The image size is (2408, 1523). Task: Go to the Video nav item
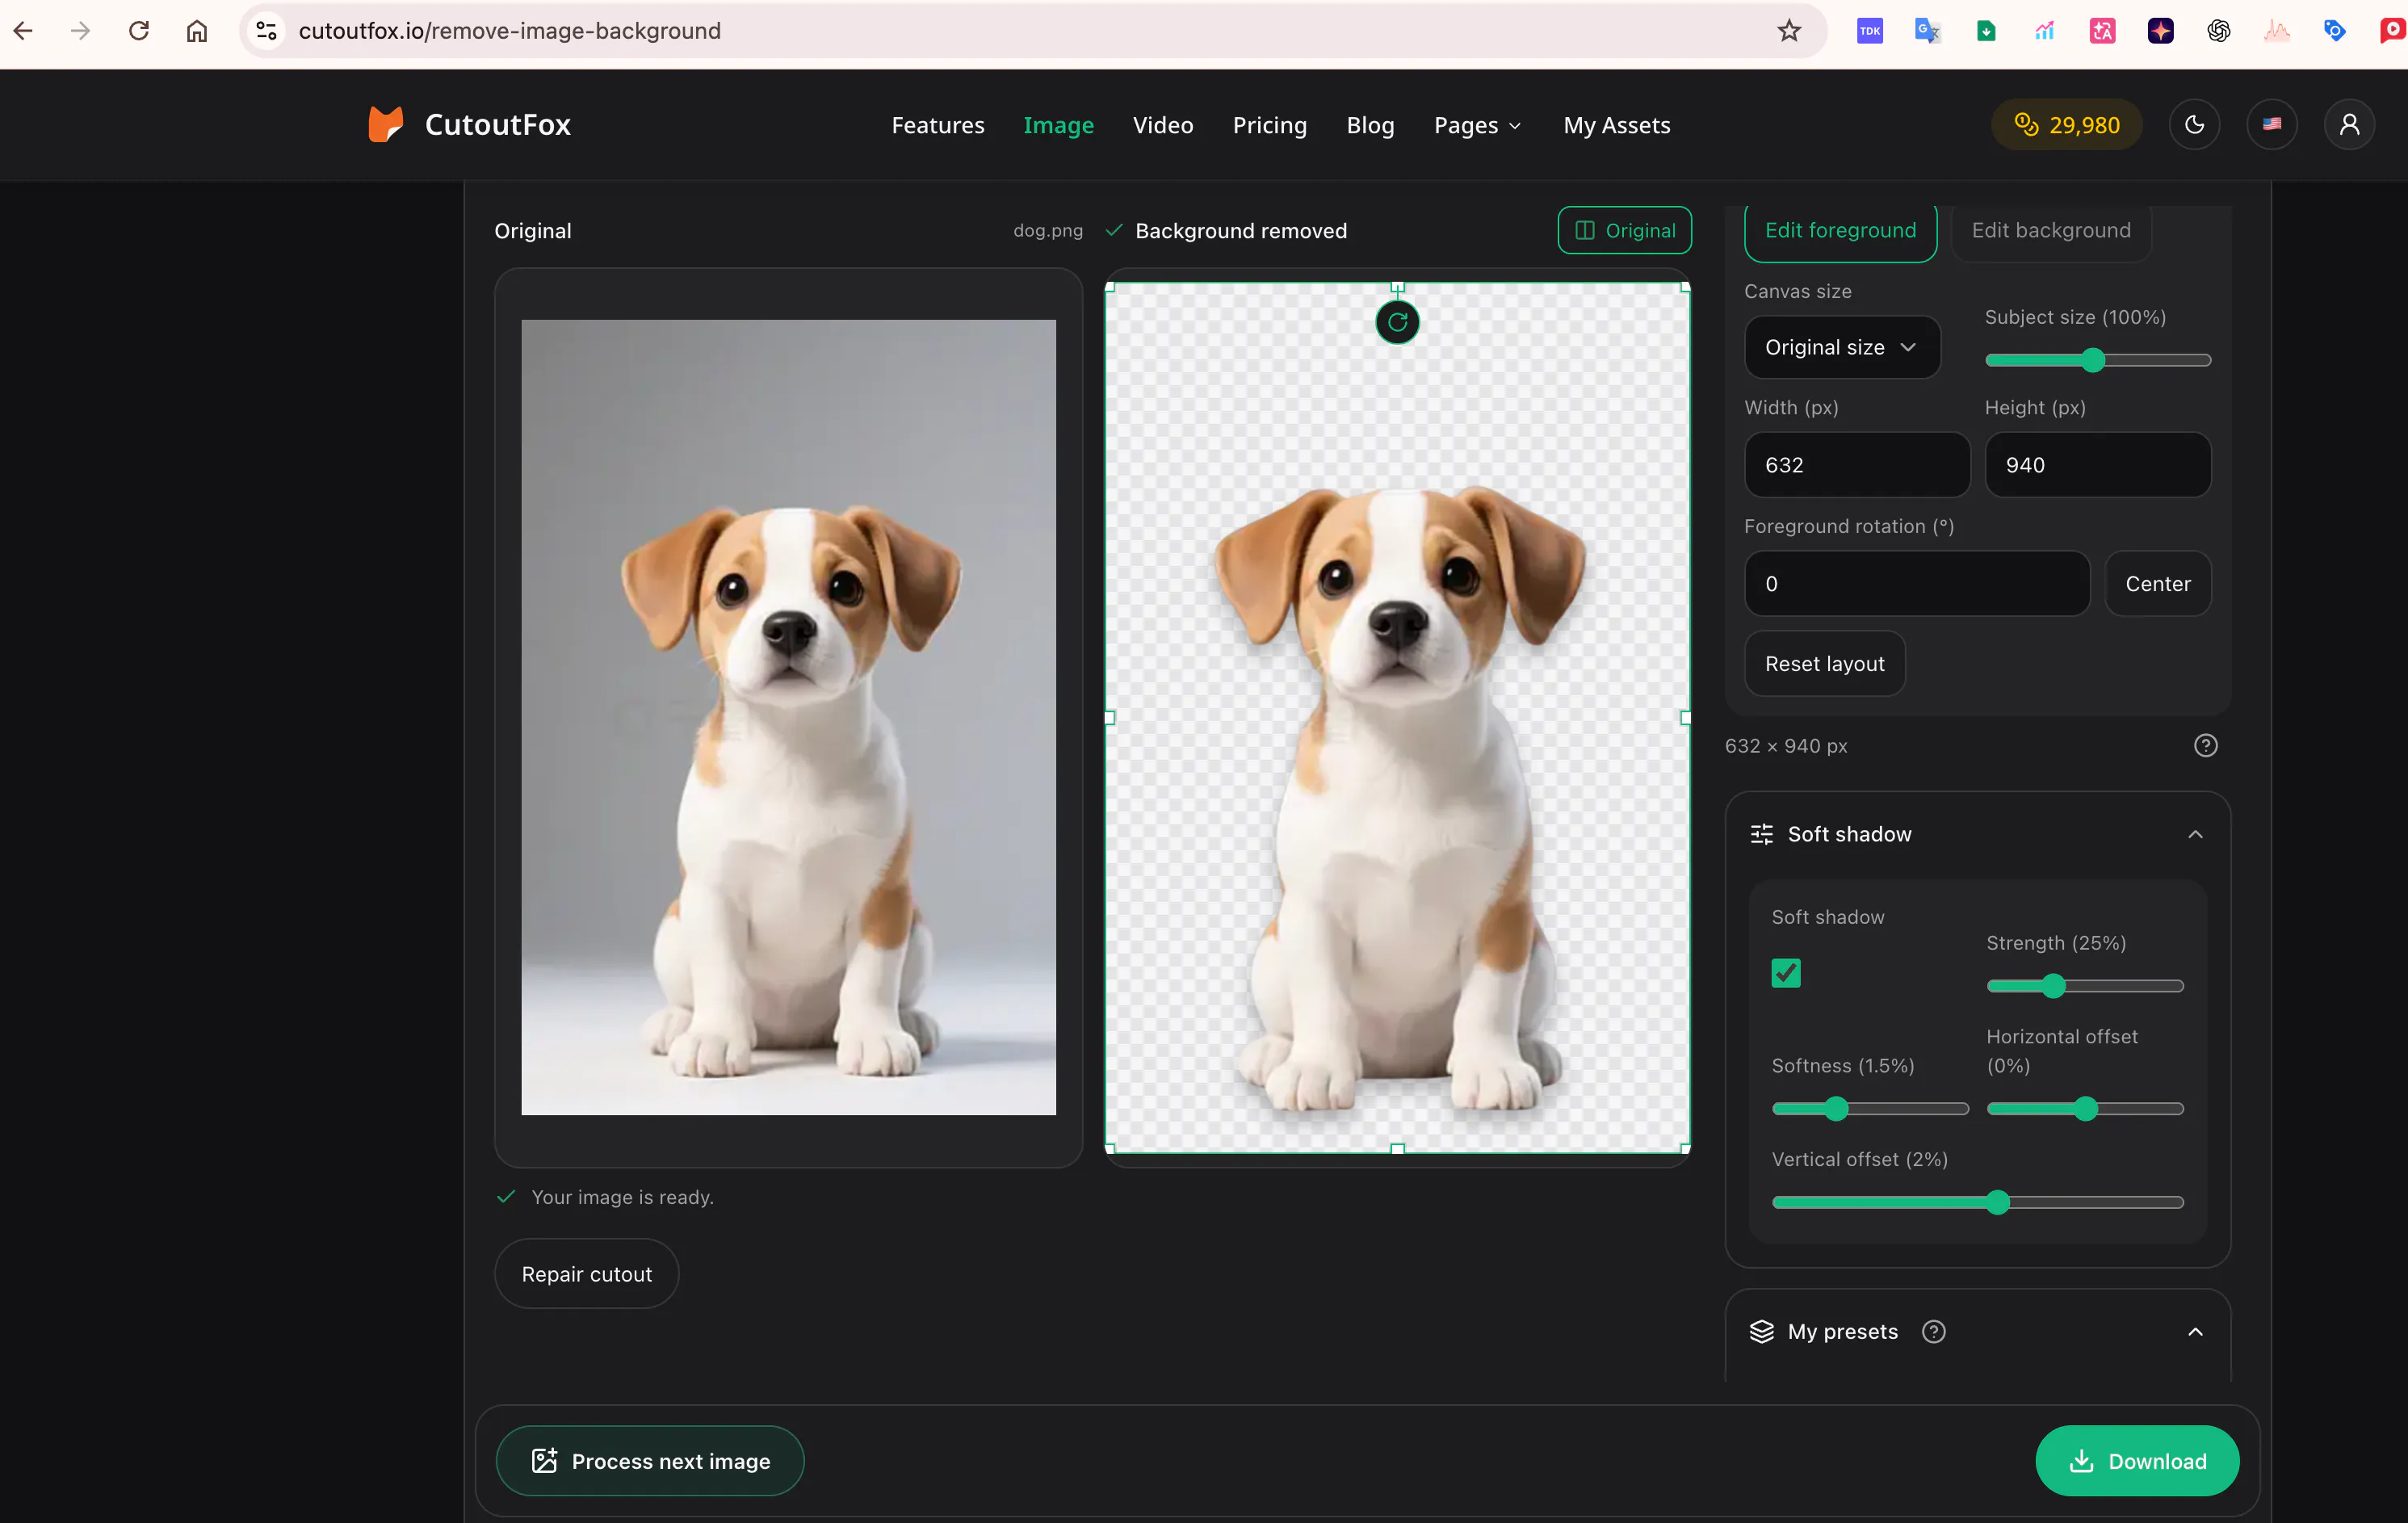pyautogui.click(x=1163, y=125)
